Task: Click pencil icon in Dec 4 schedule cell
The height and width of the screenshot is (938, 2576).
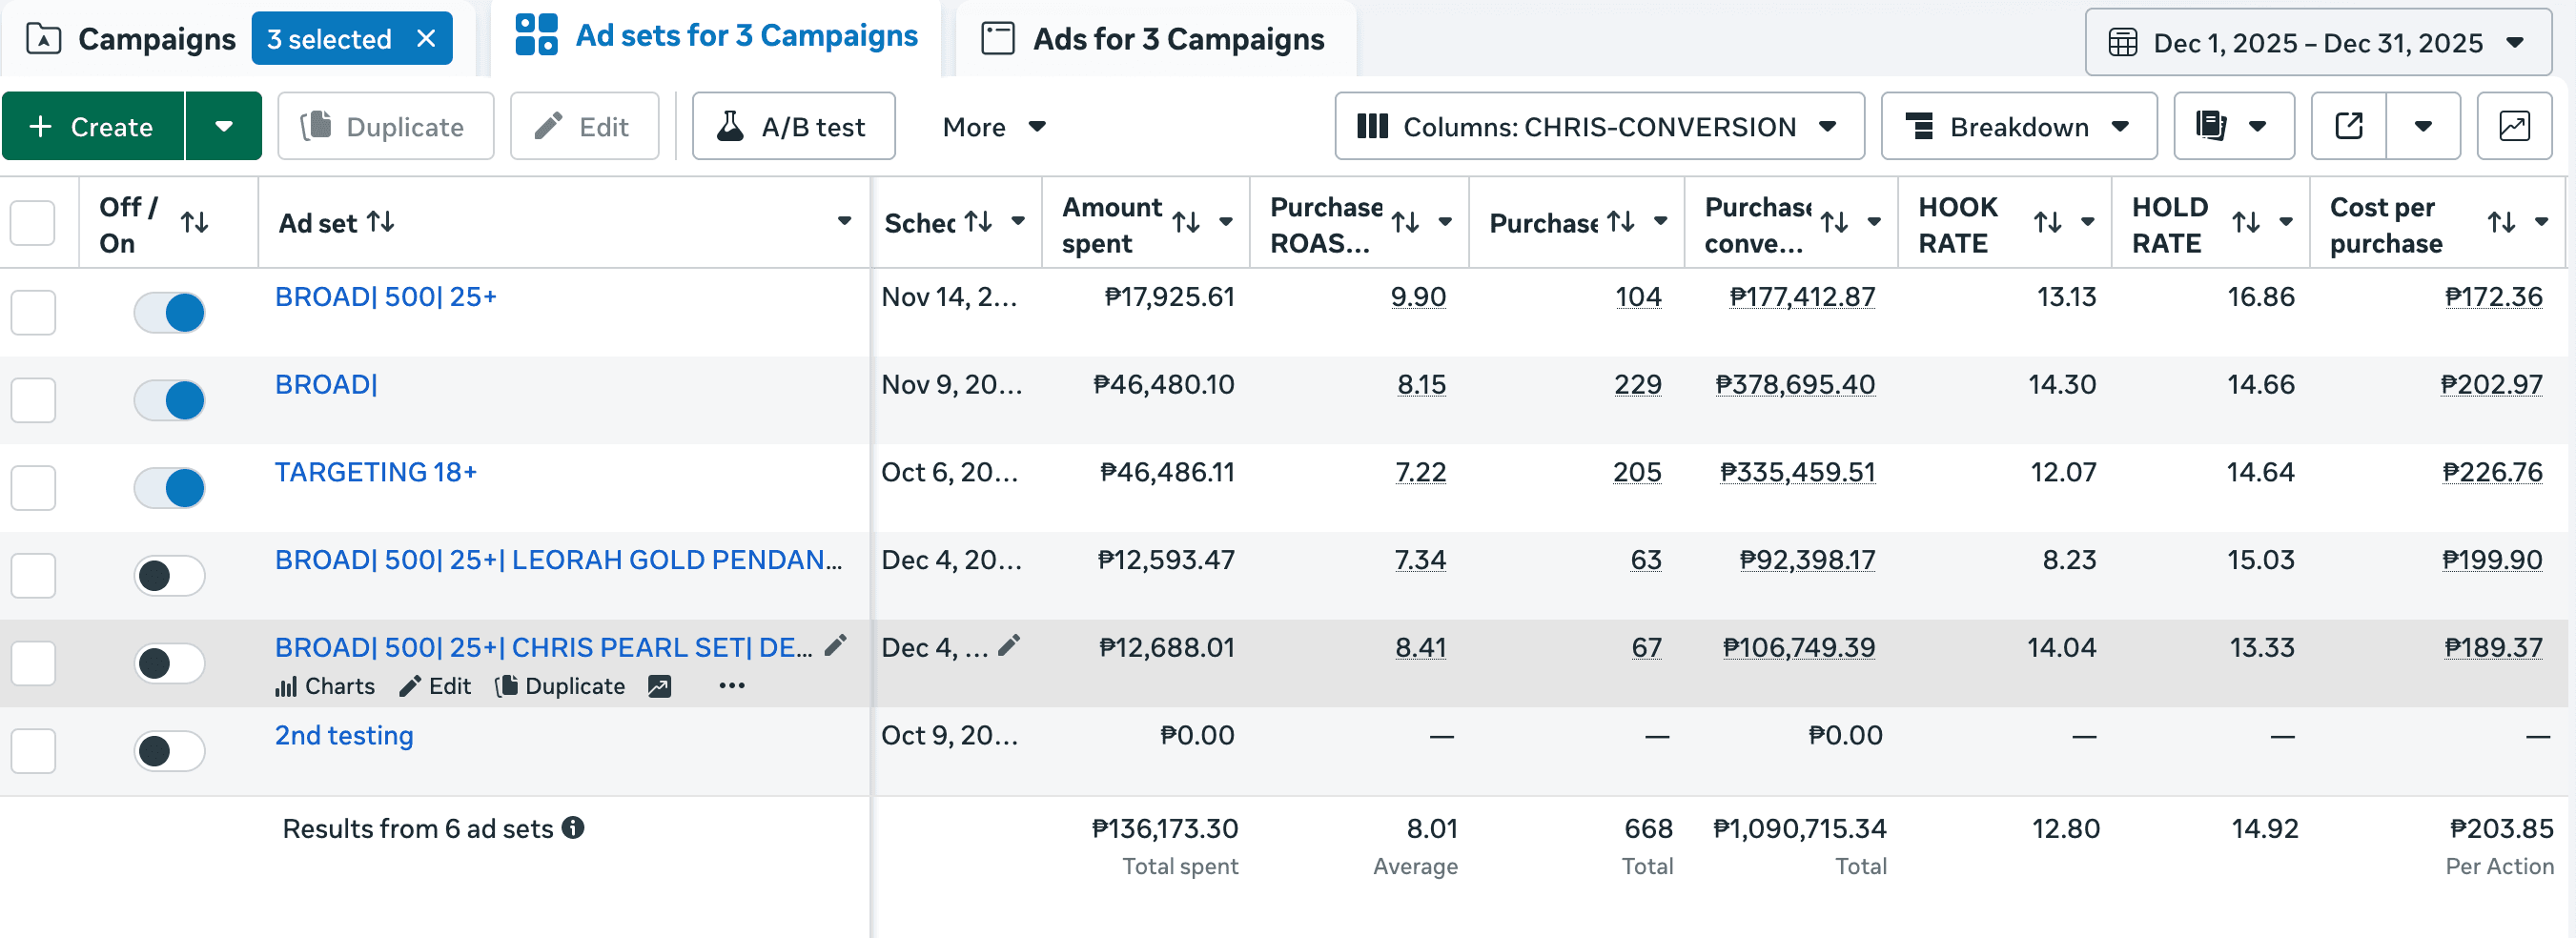Action: point(1009,646)
